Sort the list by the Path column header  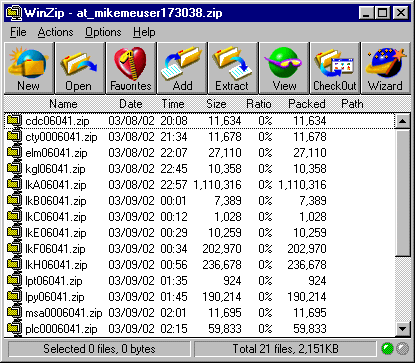point(352,104)
